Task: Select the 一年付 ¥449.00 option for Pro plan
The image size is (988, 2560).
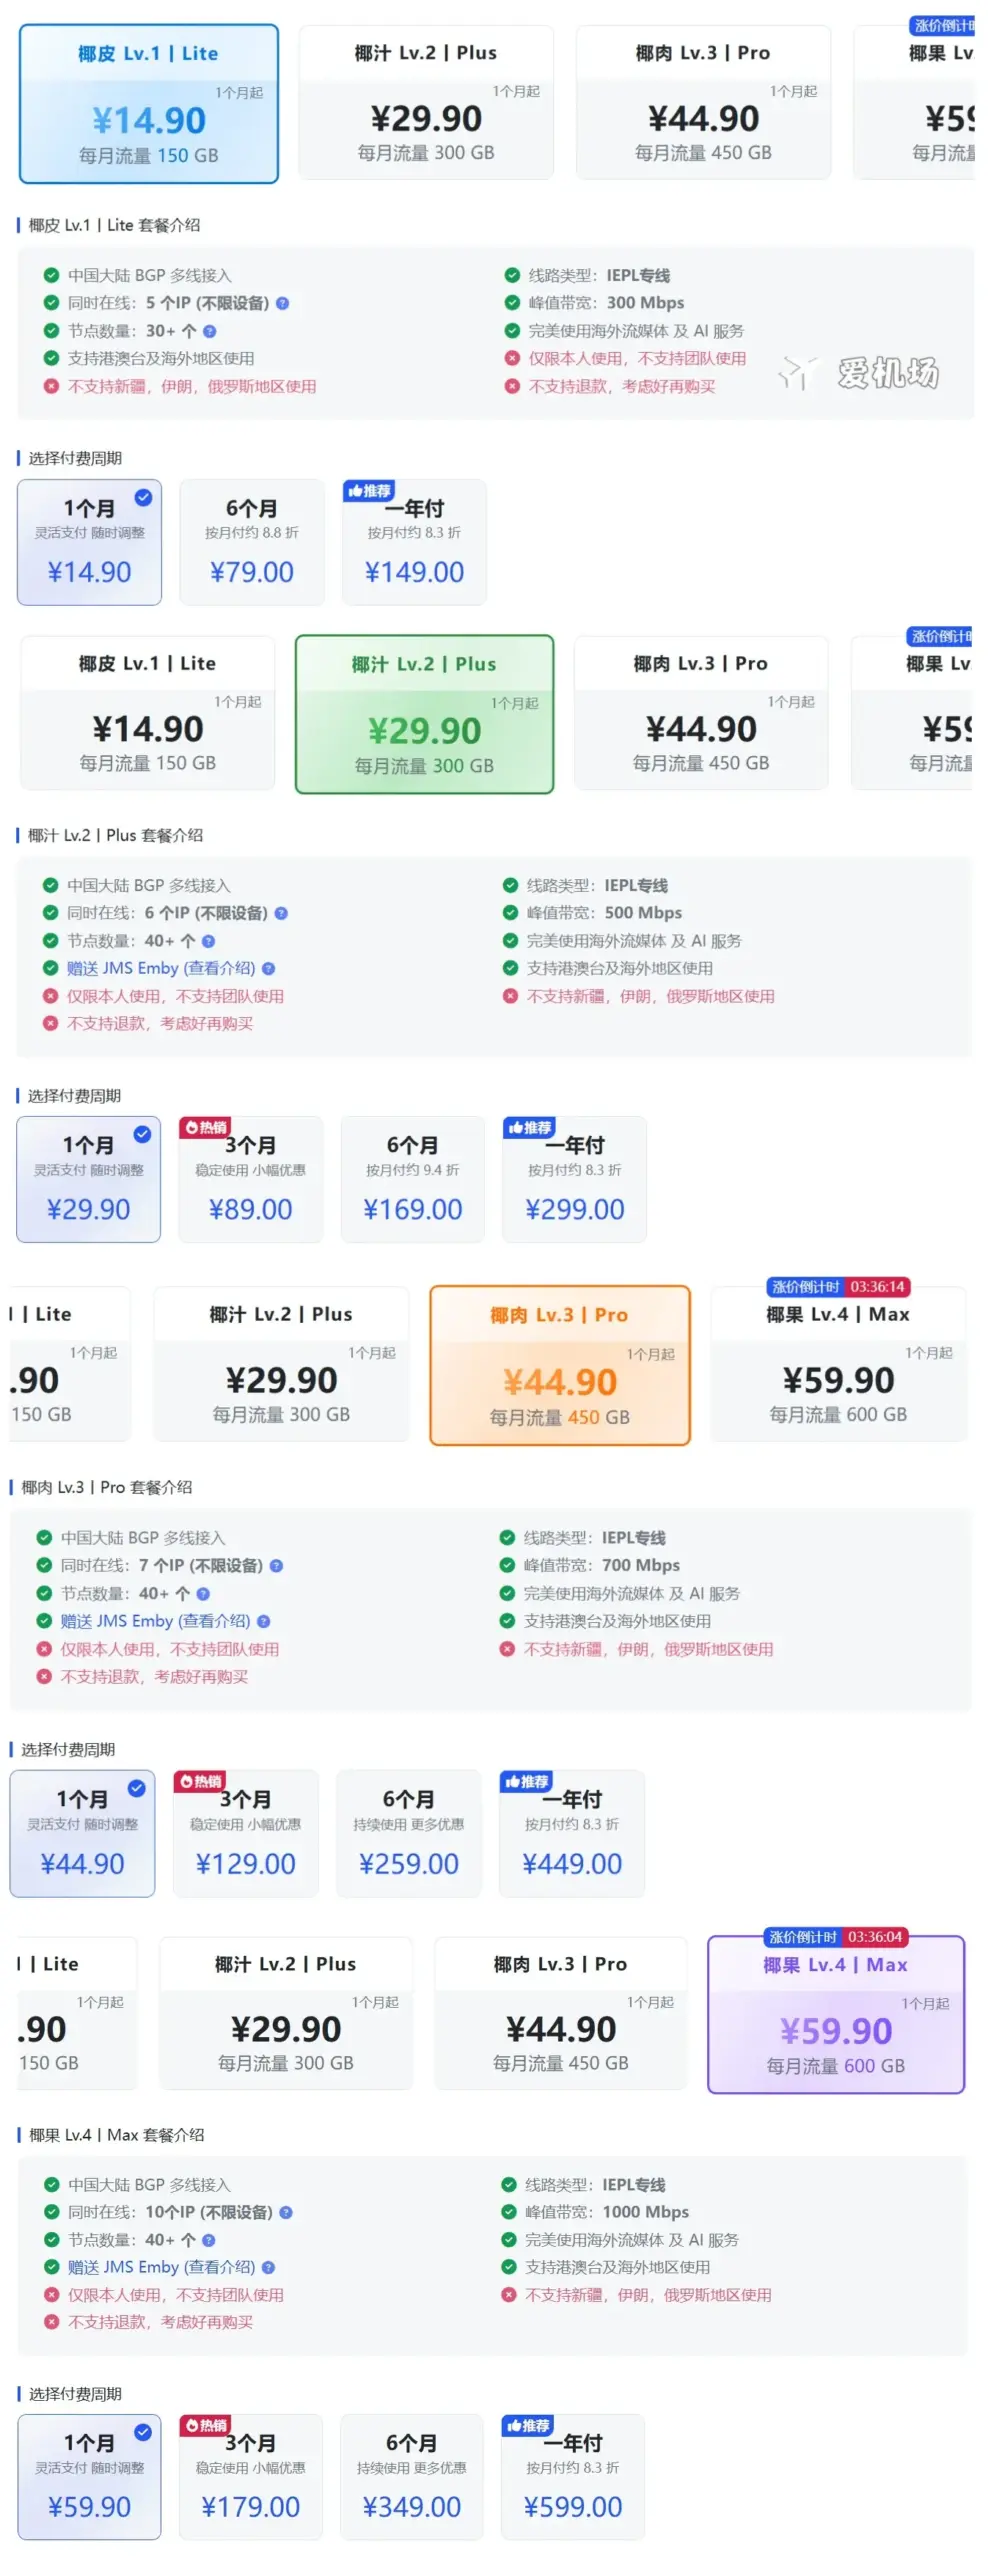Action: [x=571, y=1834]
